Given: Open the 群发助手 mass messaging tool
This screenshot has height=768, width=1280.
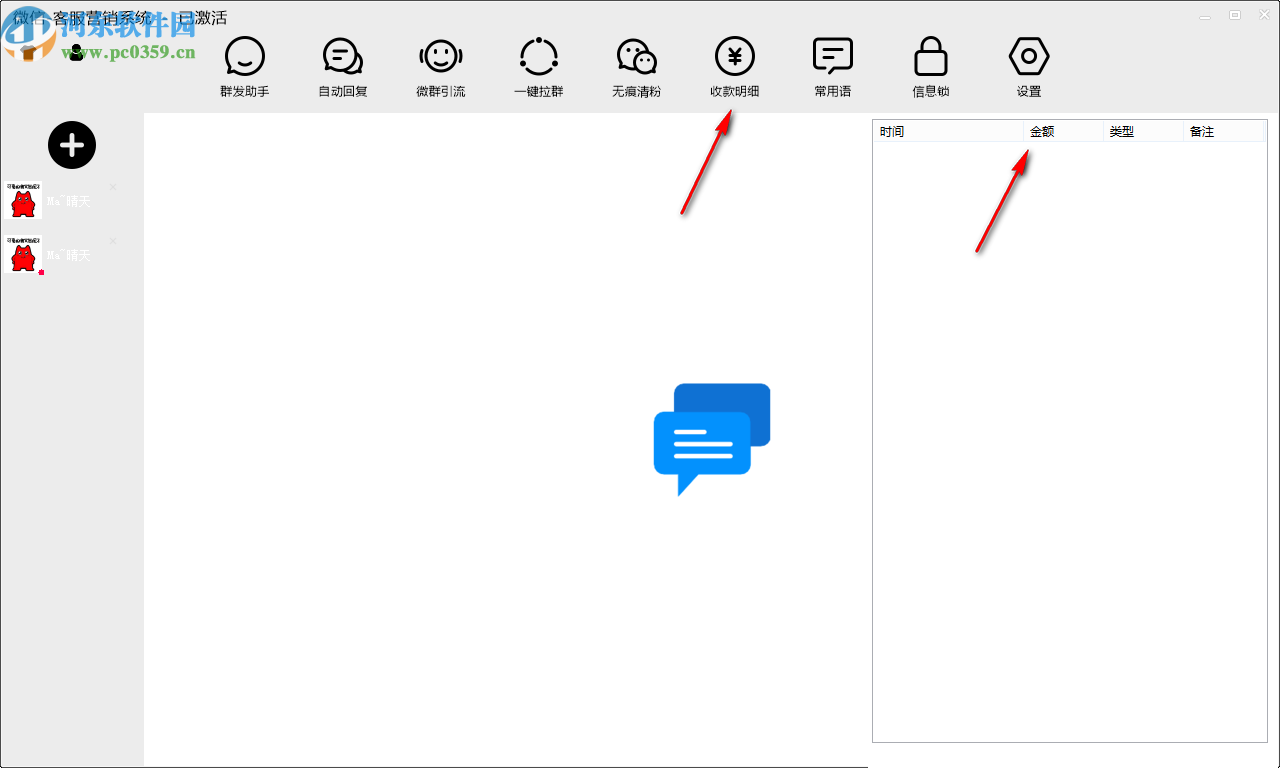Looking at the screenshot, I should (x=245, y=67).
